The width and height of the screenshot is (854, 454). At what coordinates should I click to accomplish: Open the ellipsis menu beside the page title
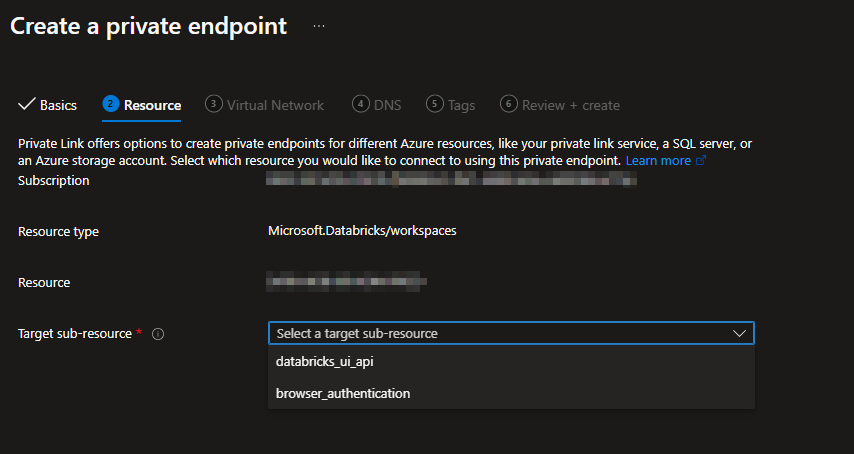coord(319,26)
